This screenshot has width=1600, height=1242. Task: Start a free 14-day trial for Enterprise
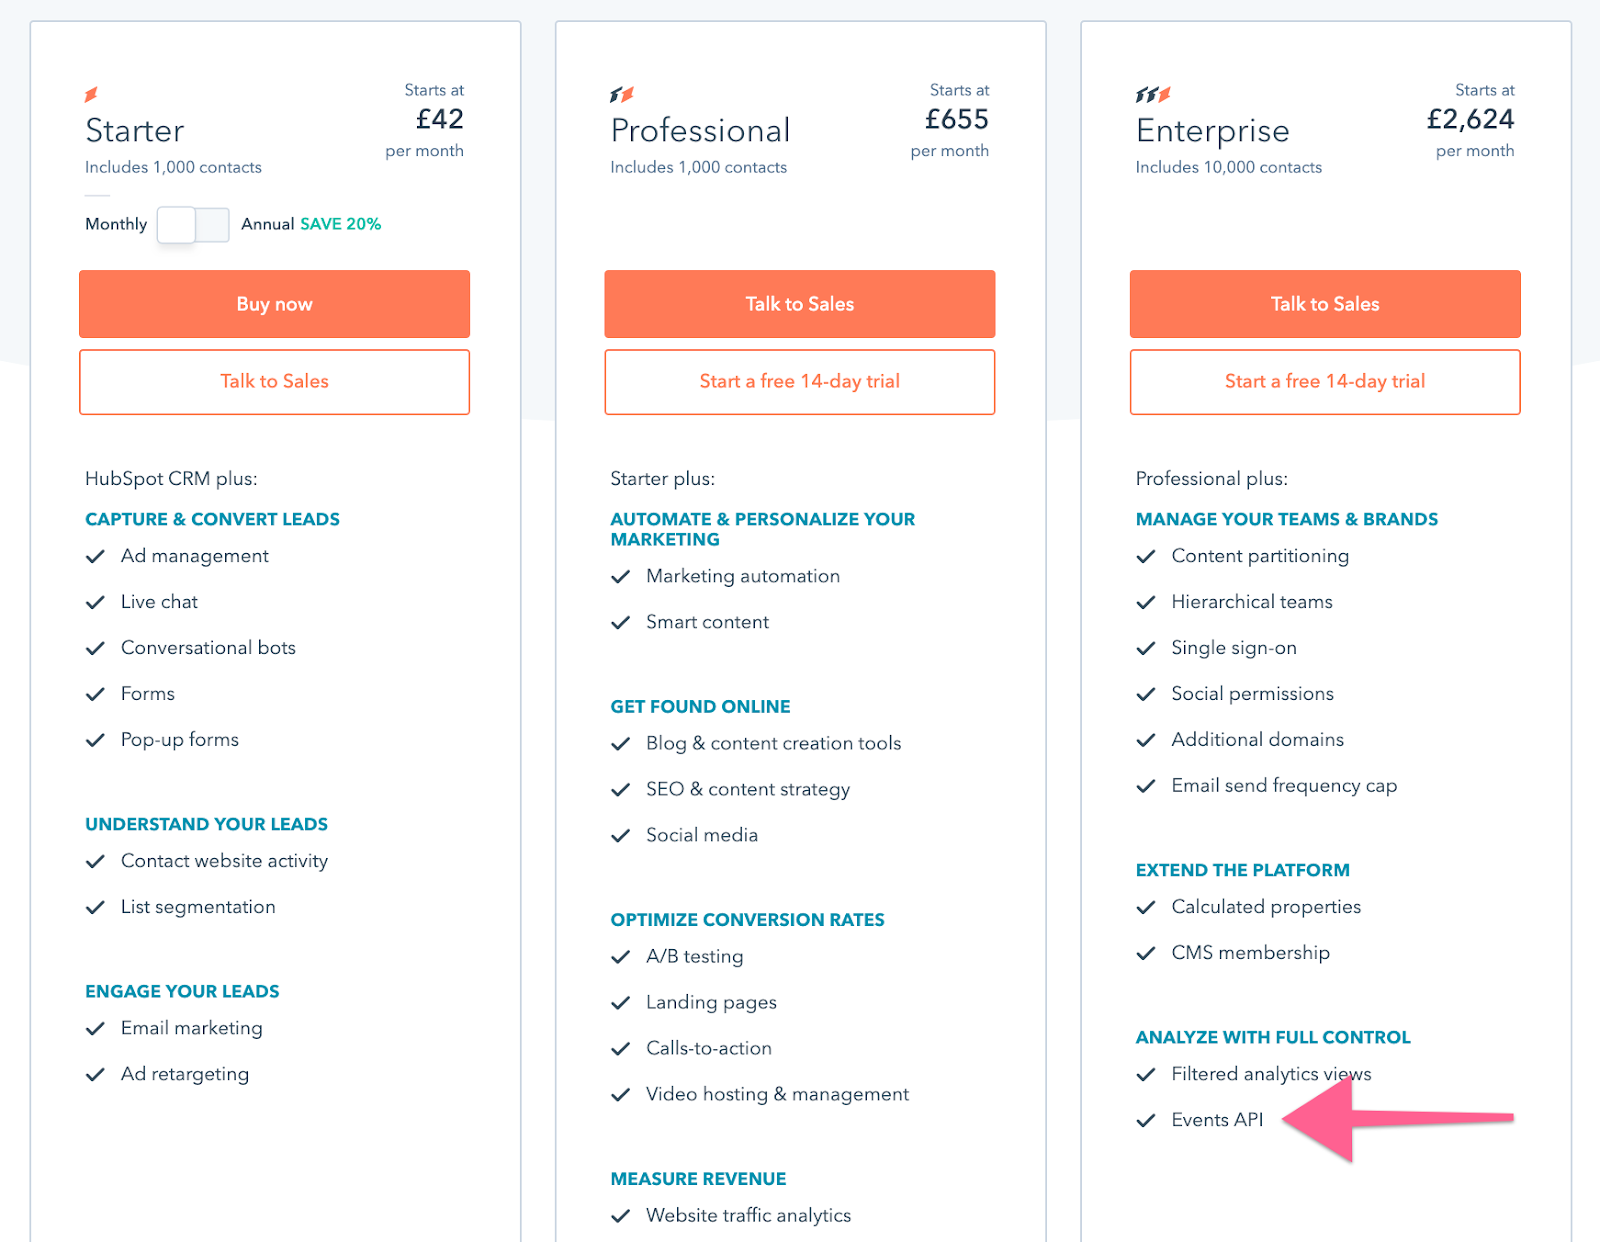pos(1325,381)
